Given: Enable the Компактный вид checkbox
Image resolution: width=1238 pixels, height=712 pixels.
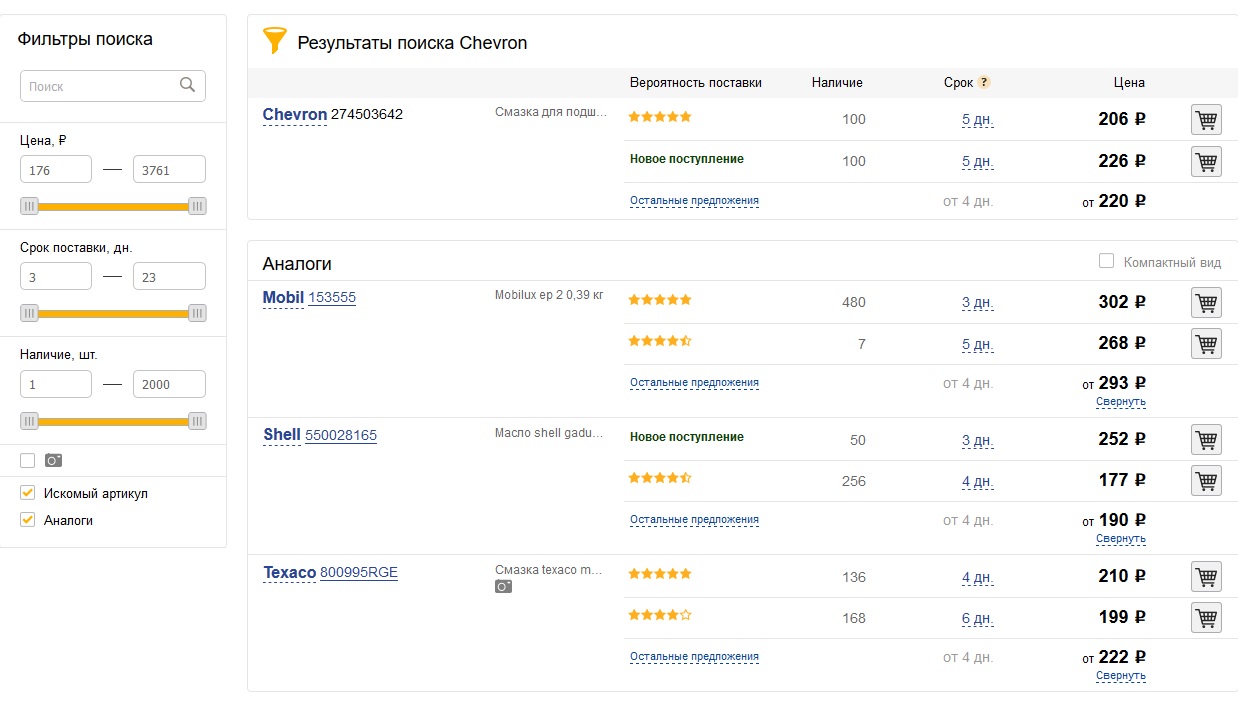Looking at the screenshot, I should coord(1106,261).
